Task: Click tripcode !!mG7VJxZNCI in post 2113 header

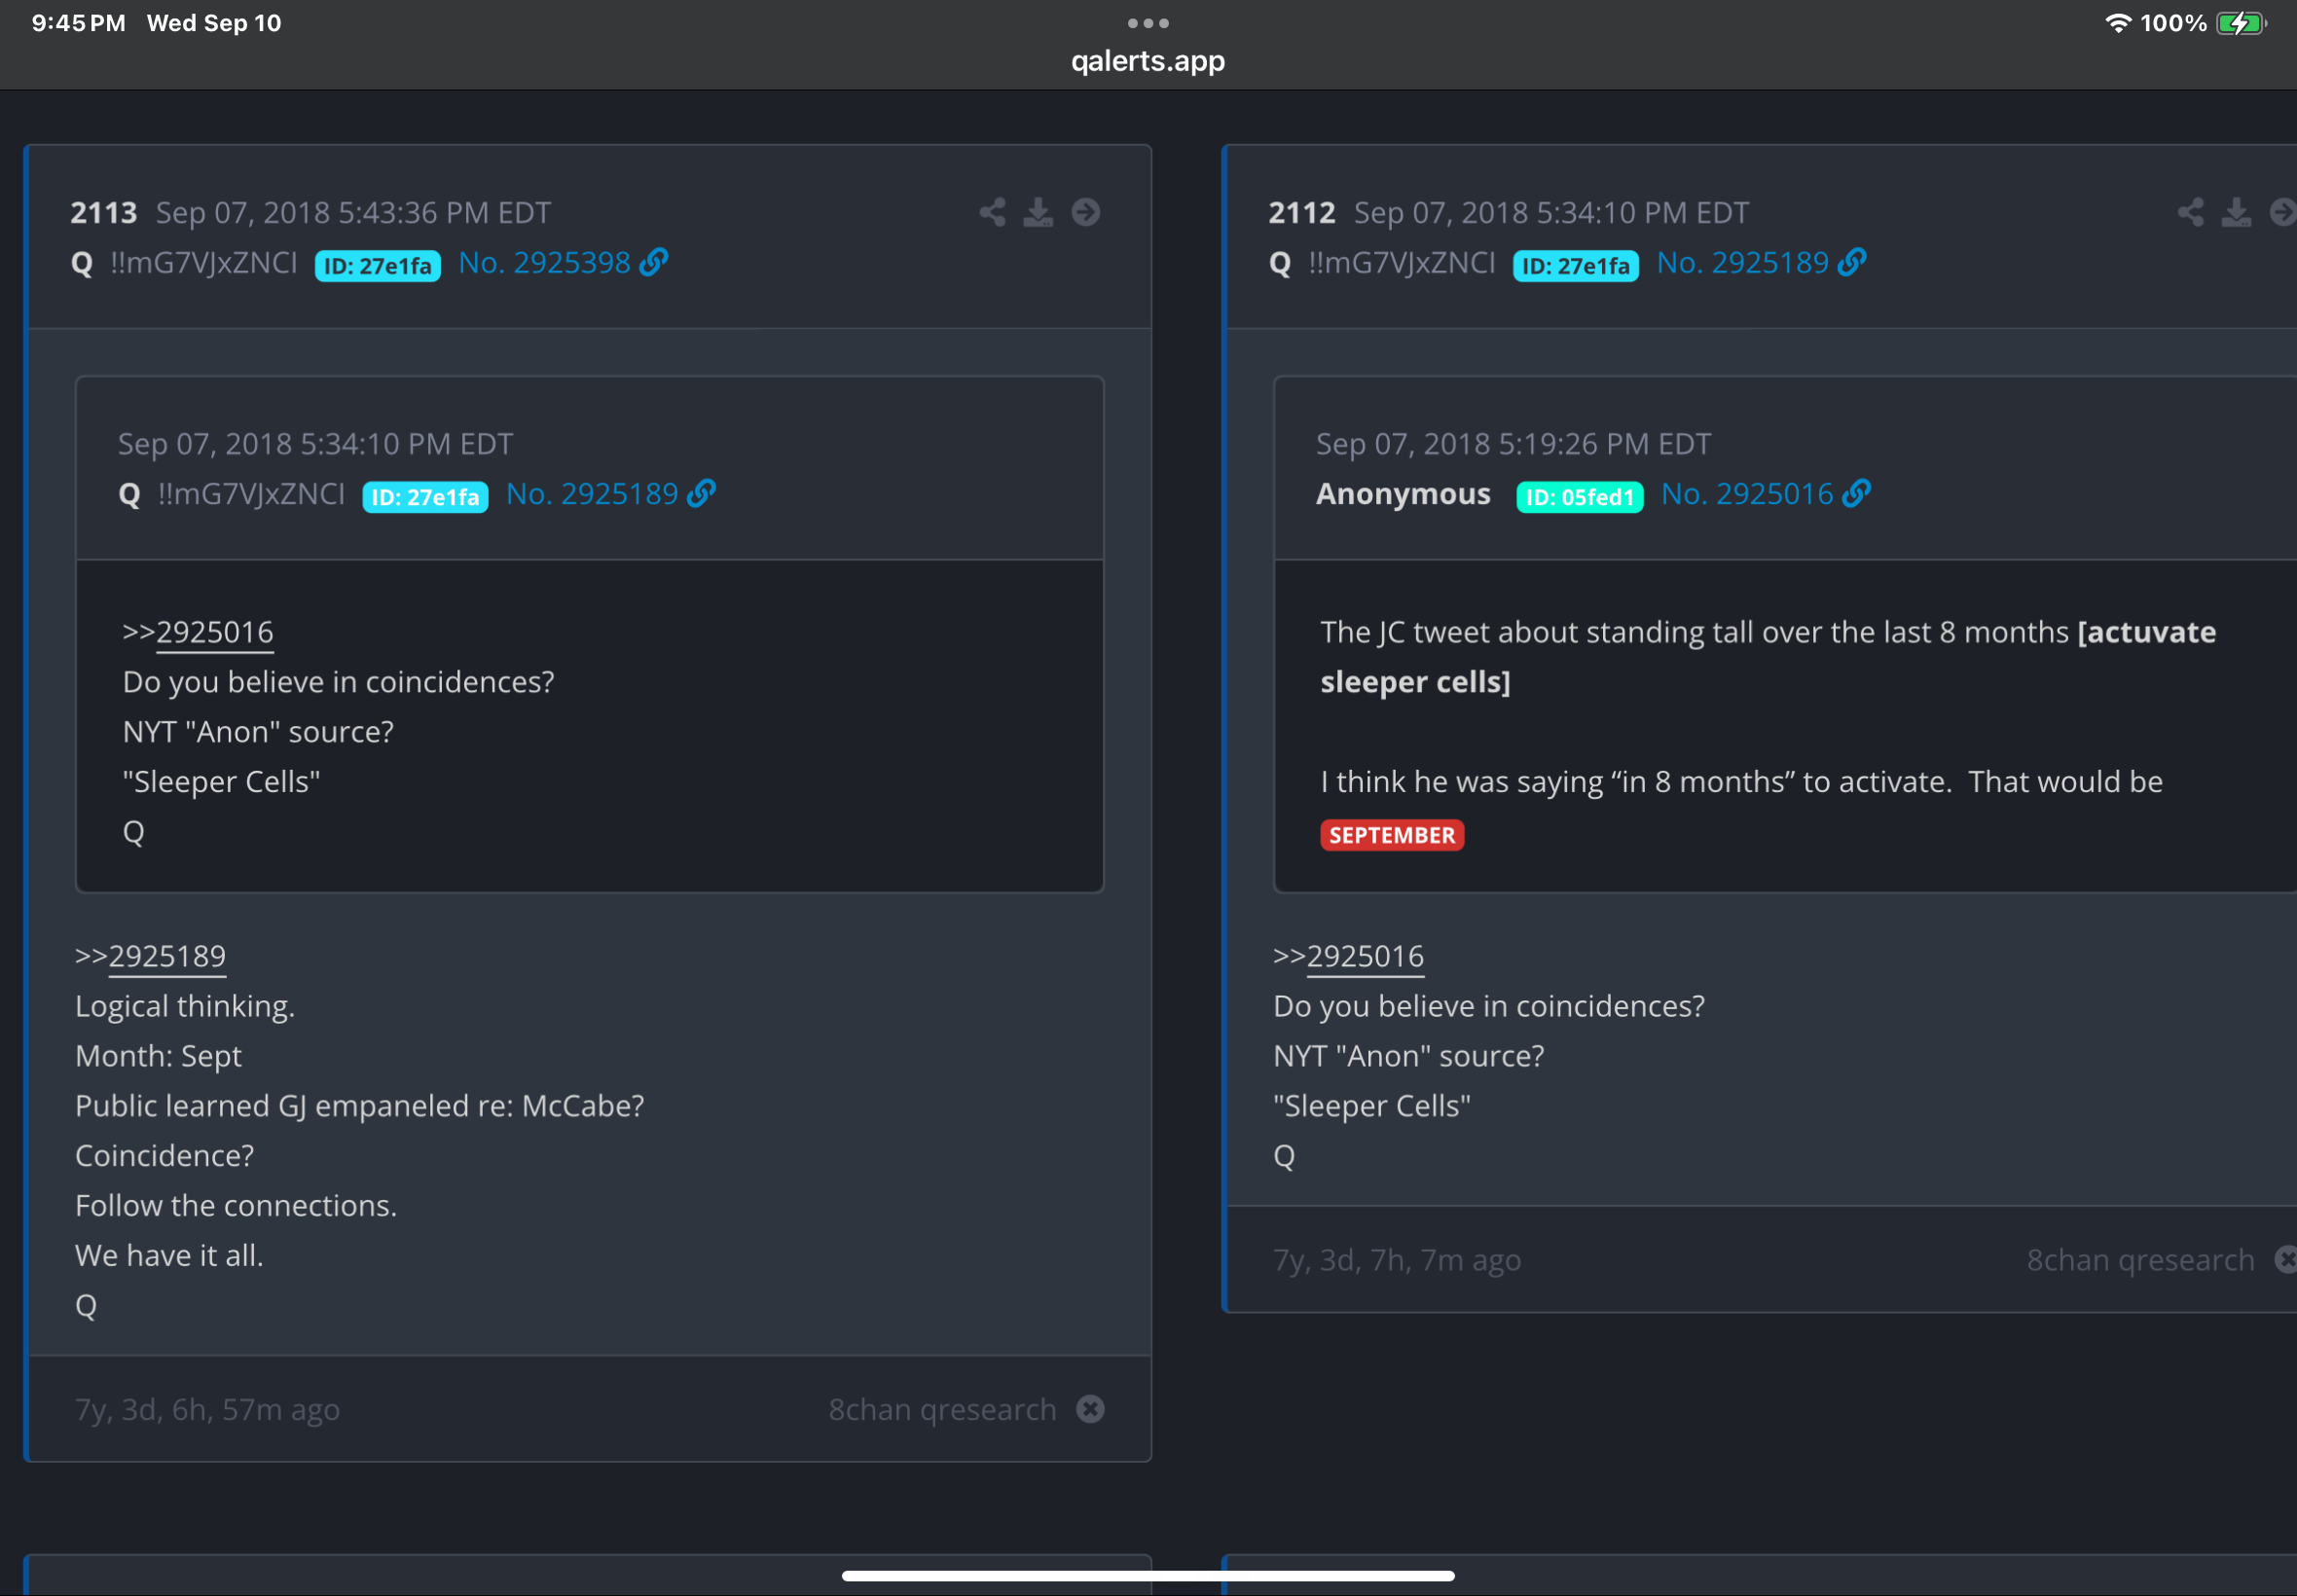Action: tap(204, 263)
